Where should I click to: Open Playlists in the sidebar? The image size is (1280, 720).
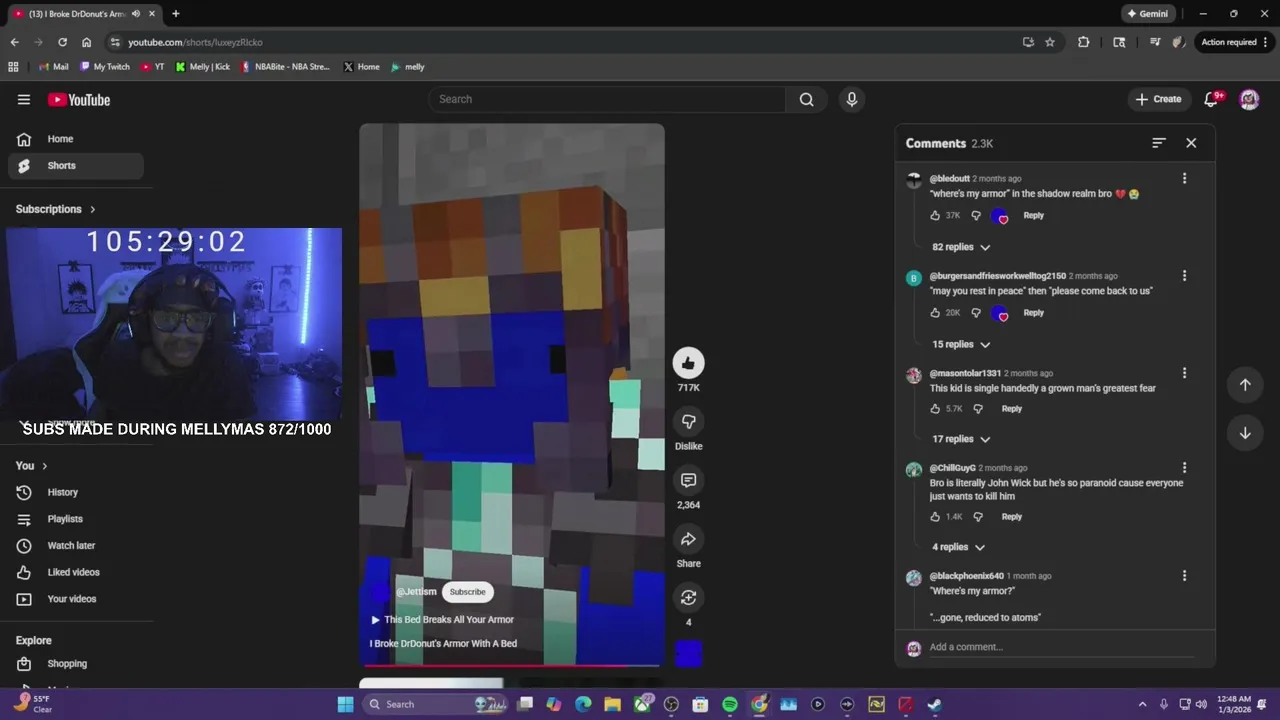[76, 519]
